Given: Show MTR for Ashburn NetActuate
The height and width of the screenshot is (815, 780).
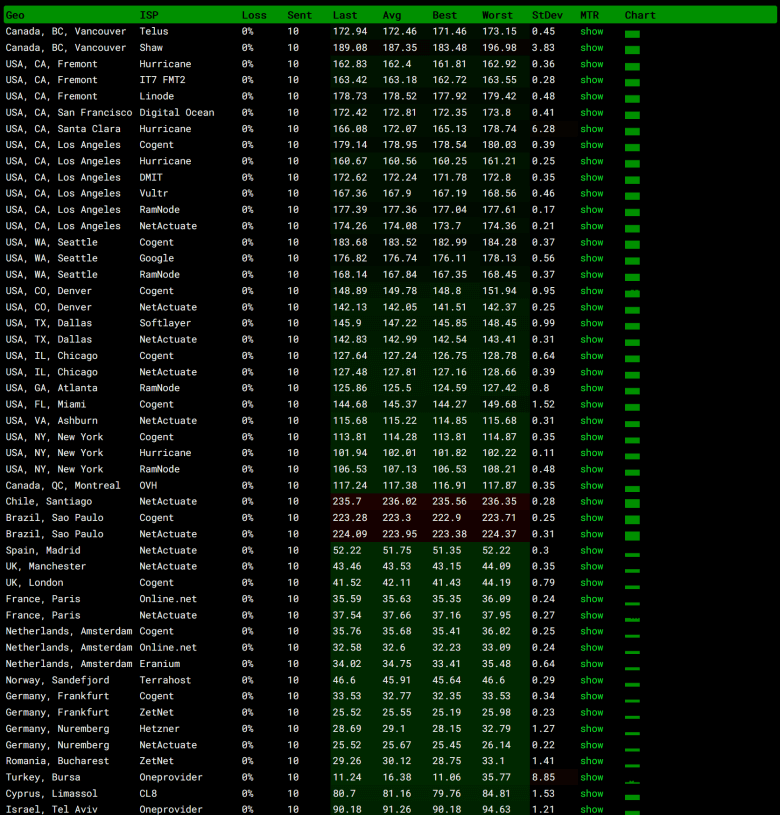Looking at the screenshot, I should [591, 420].
